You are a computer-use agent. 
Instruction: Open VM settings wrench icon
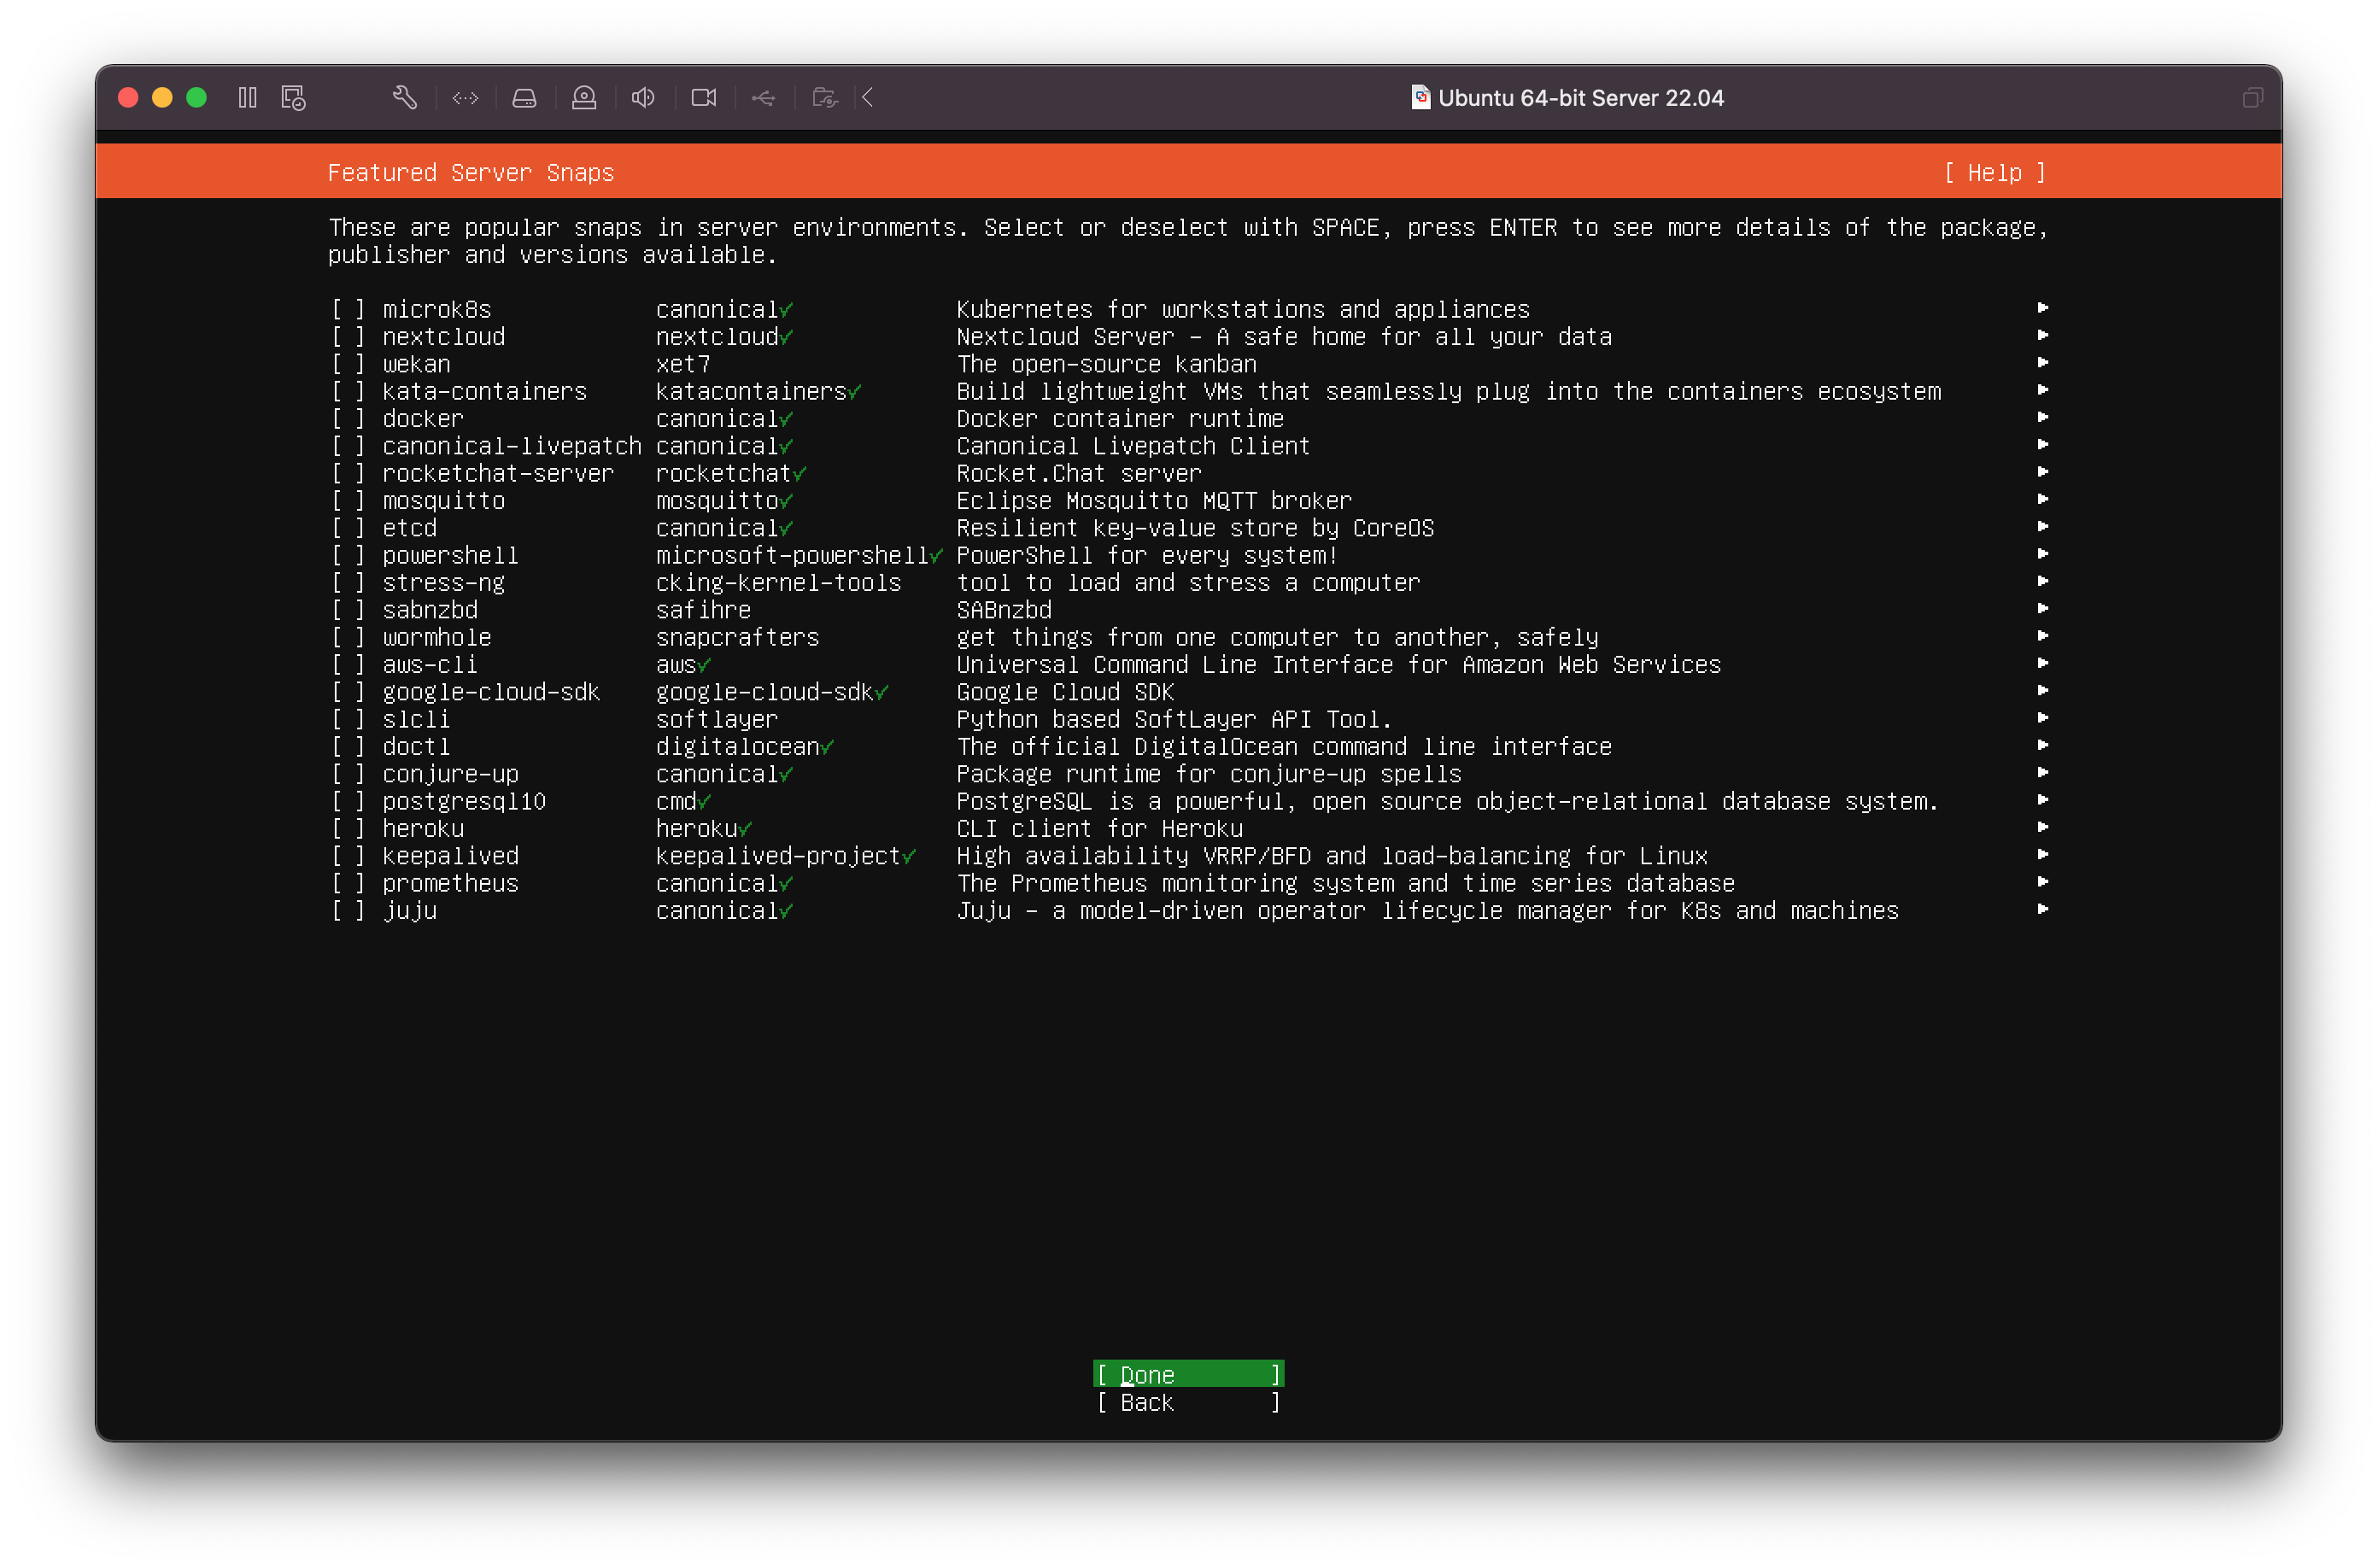coord(405,97)
